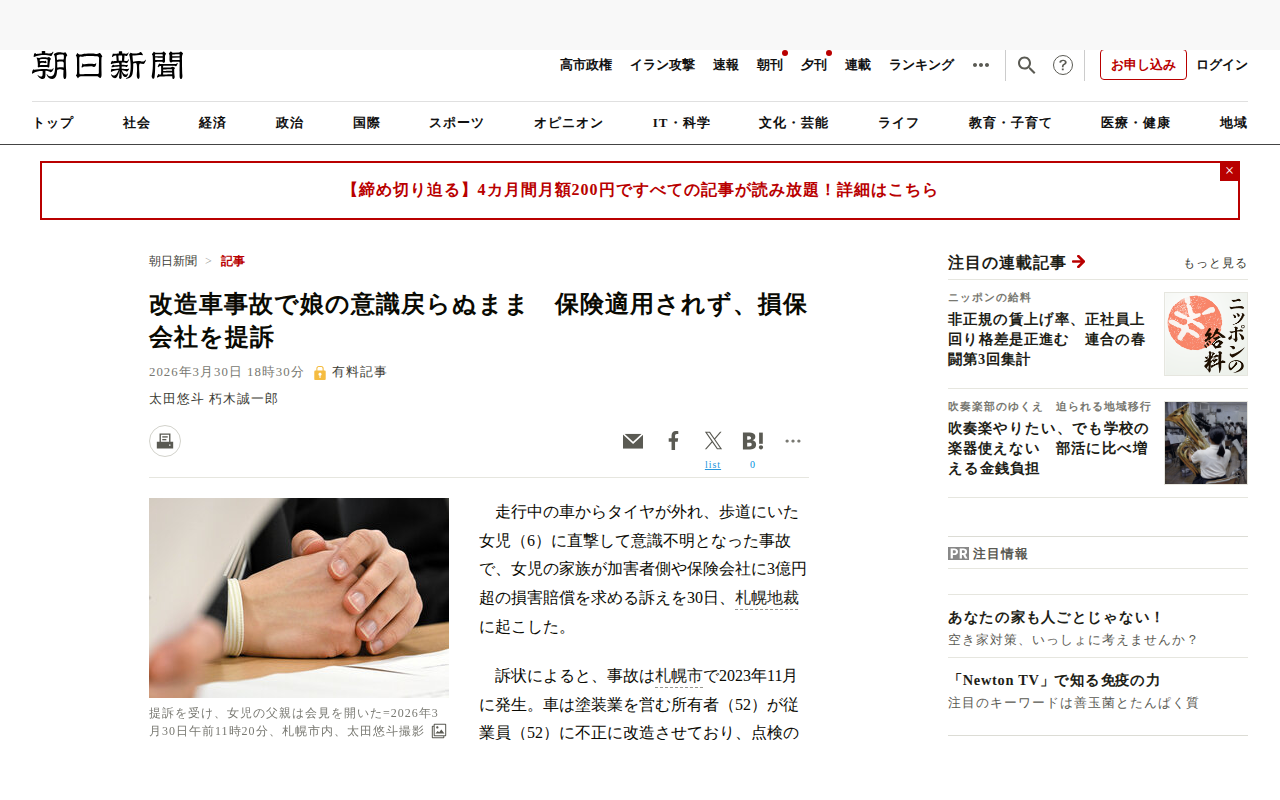Go to the スポーツ navigation tab

click(x=456, y=123)
